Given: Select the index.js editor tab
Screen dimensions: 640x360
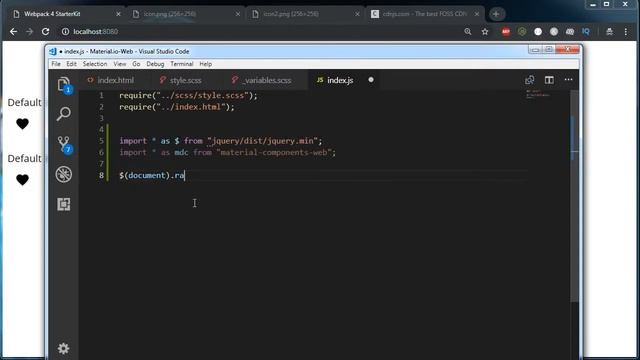Looking at the screenshot, I should [x=340, y=80].
